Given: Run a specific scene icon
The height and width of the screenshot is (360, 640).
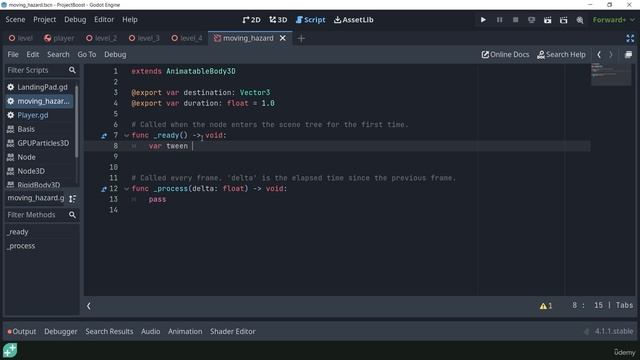Looking at the screenshot, I should (564, 20).
